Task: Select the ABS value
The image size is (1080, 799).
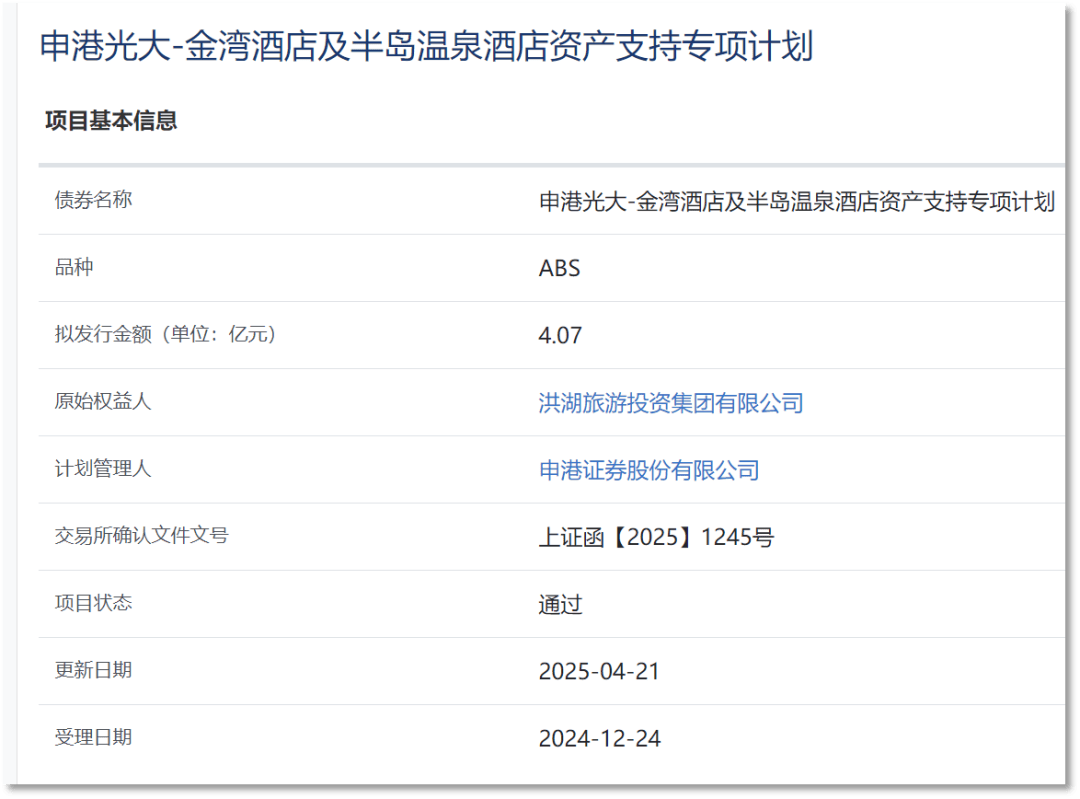Action: tap(559, 268)
